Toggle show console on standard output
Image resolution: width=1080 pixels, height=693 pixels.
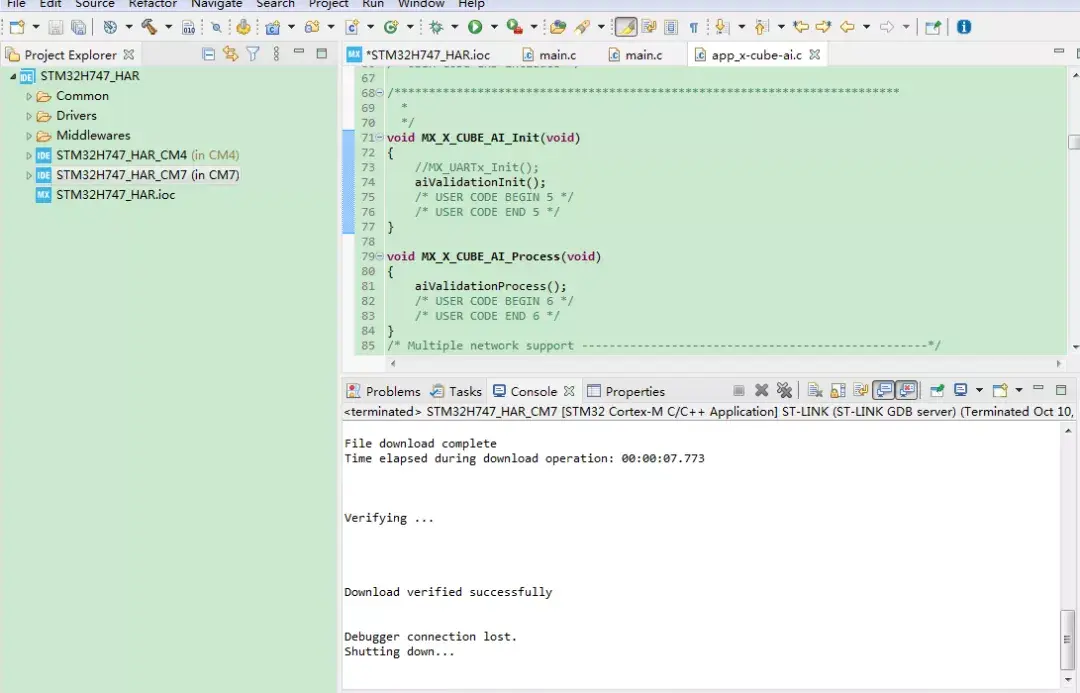pyautogui.click(x=884, y=391)
